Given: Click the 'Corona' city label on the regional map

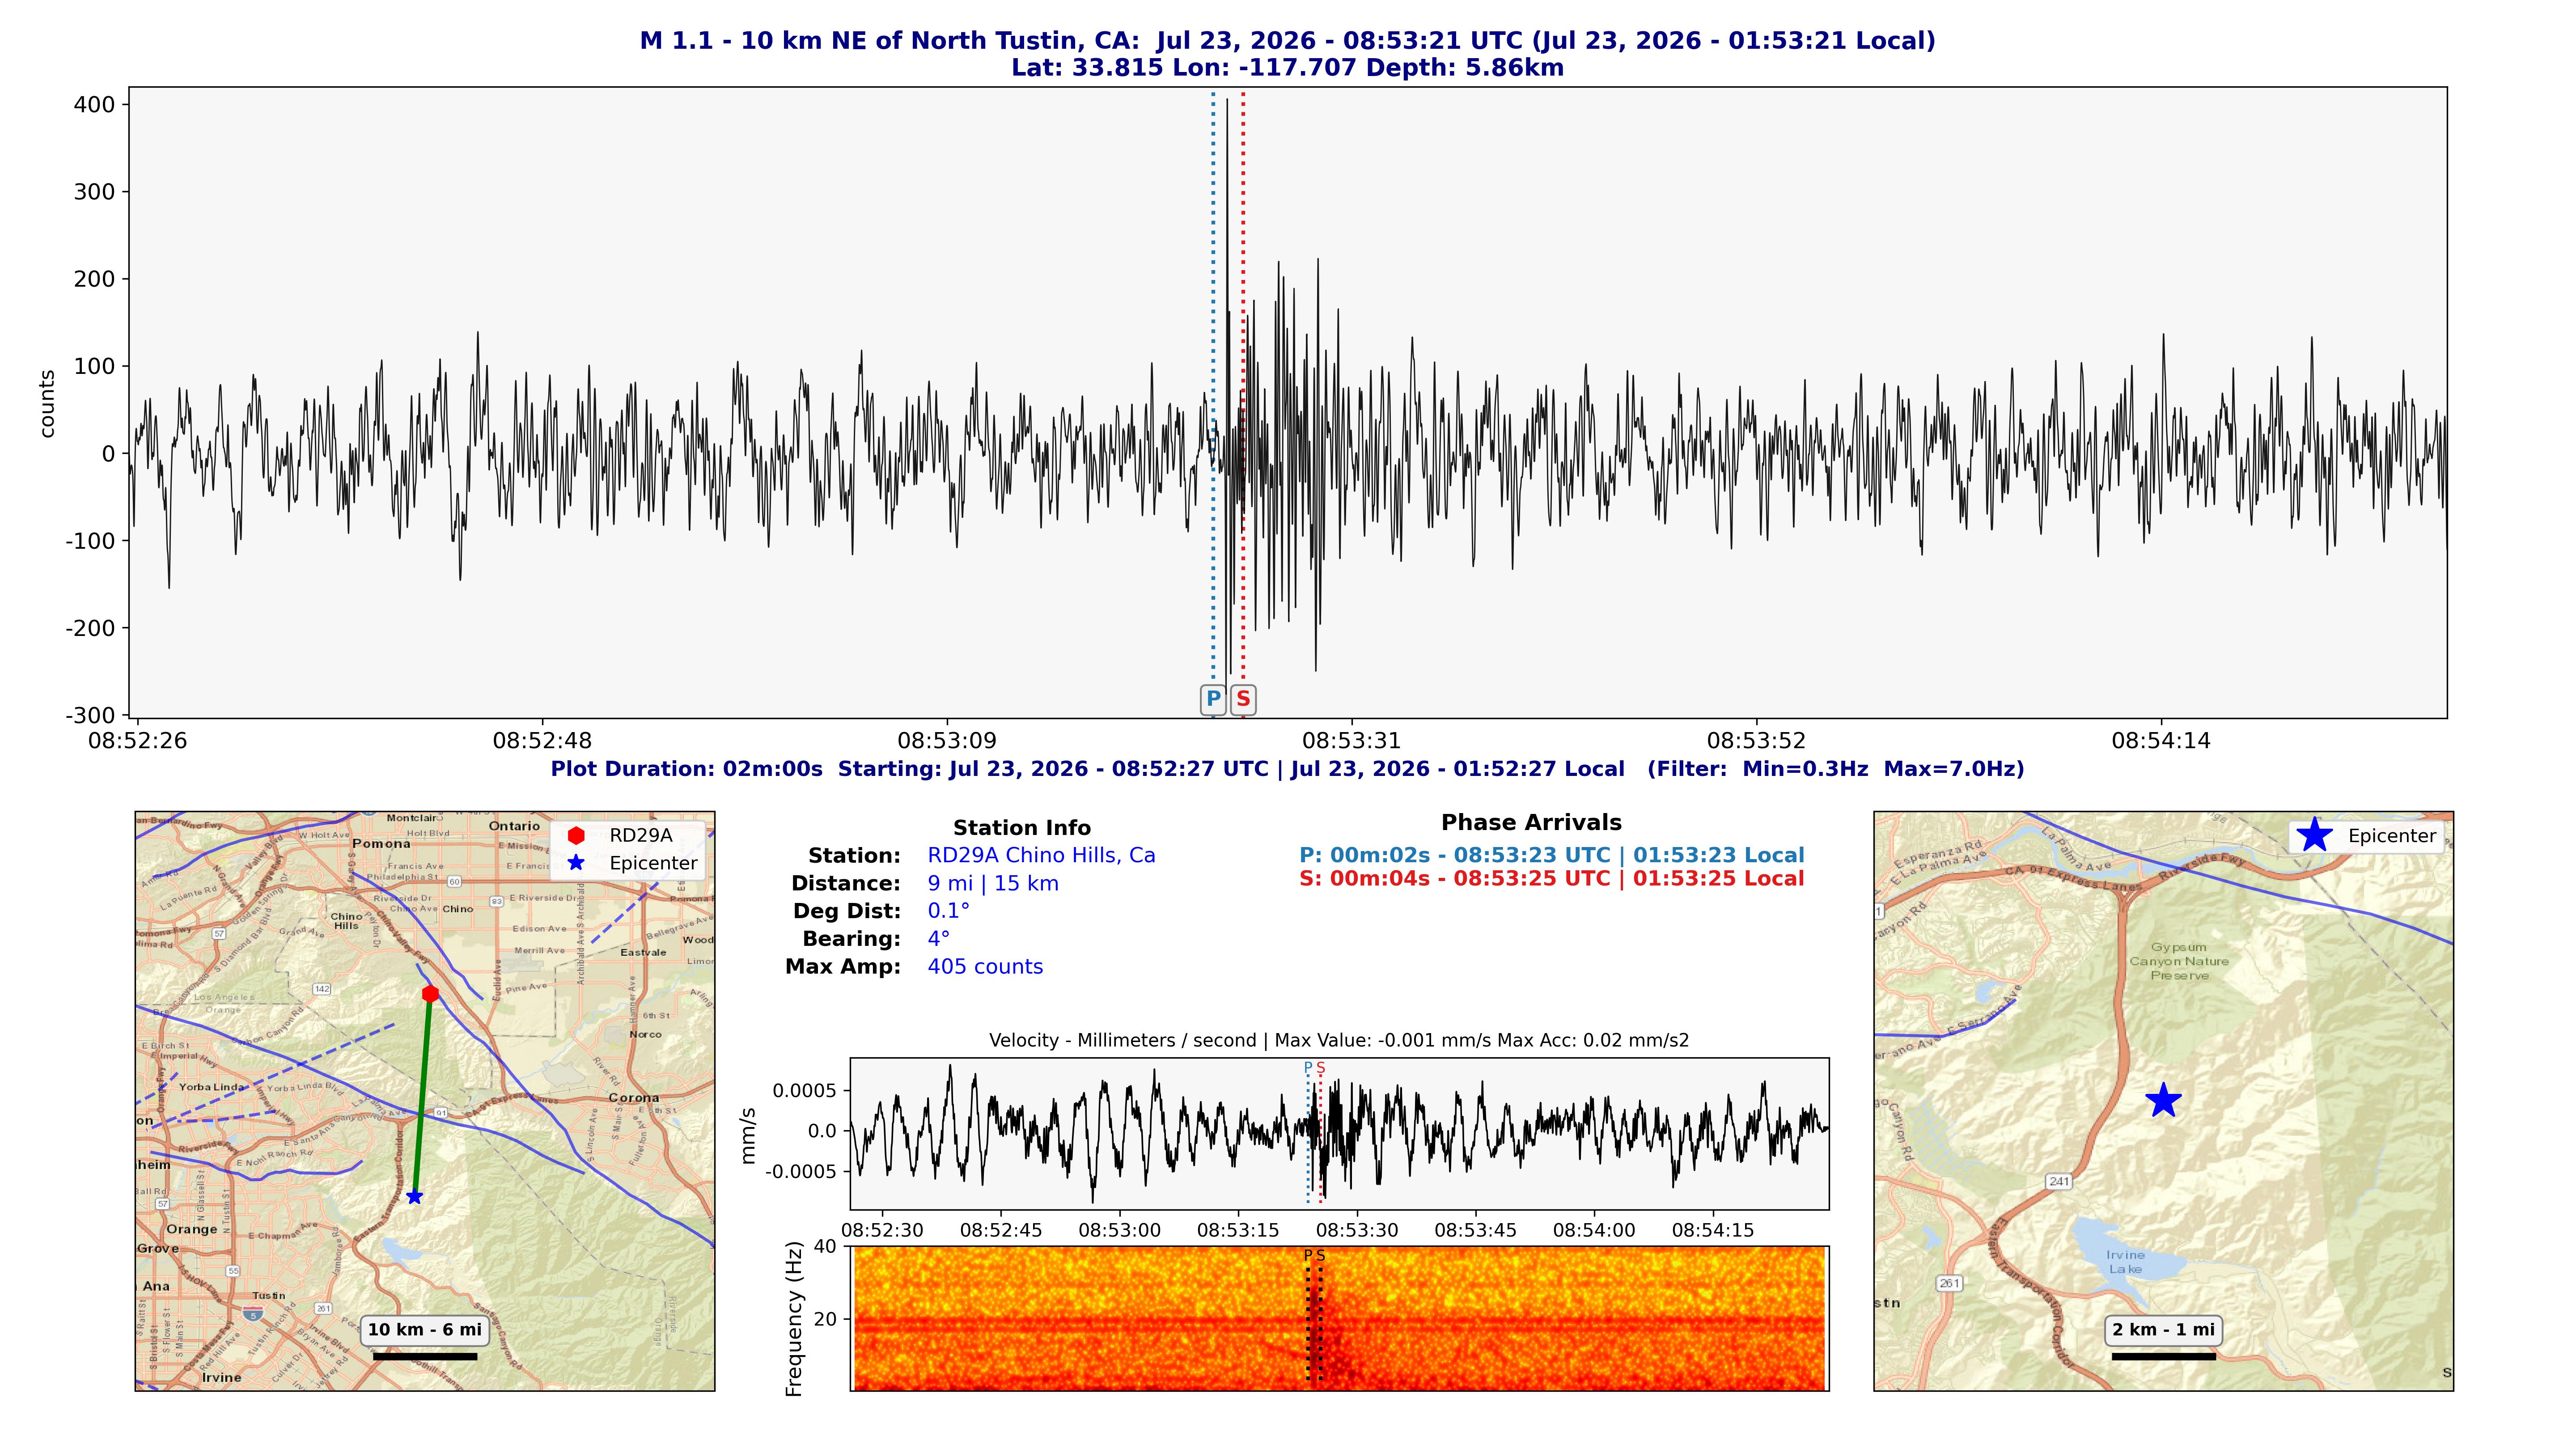Looking at the screenshot, I should 634,1098.
